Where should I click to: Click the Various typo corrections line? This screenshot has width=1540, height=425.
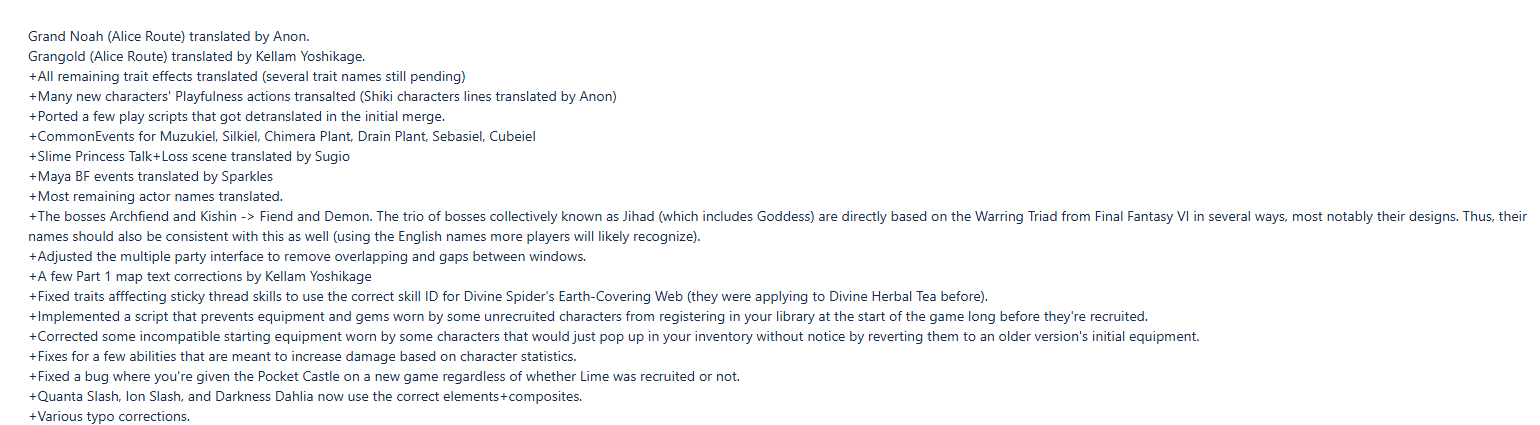point(109,416)
